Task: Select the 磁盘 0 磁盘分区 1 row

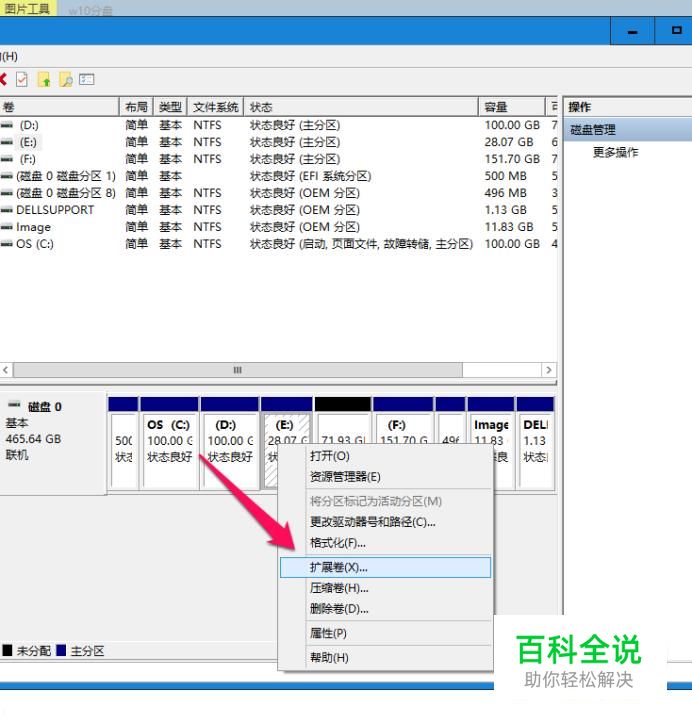Action: [278, 176]
